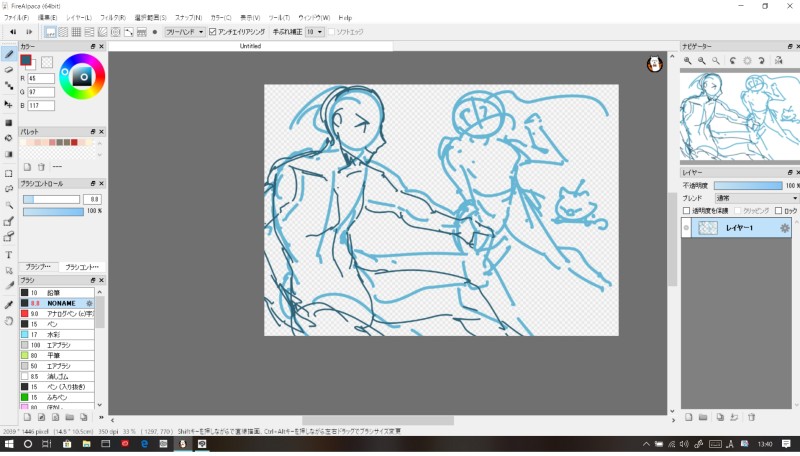Open the ブレンド mode dropdown
The height and width of the screenshot is (456, 800).
[x=756, y=198]
